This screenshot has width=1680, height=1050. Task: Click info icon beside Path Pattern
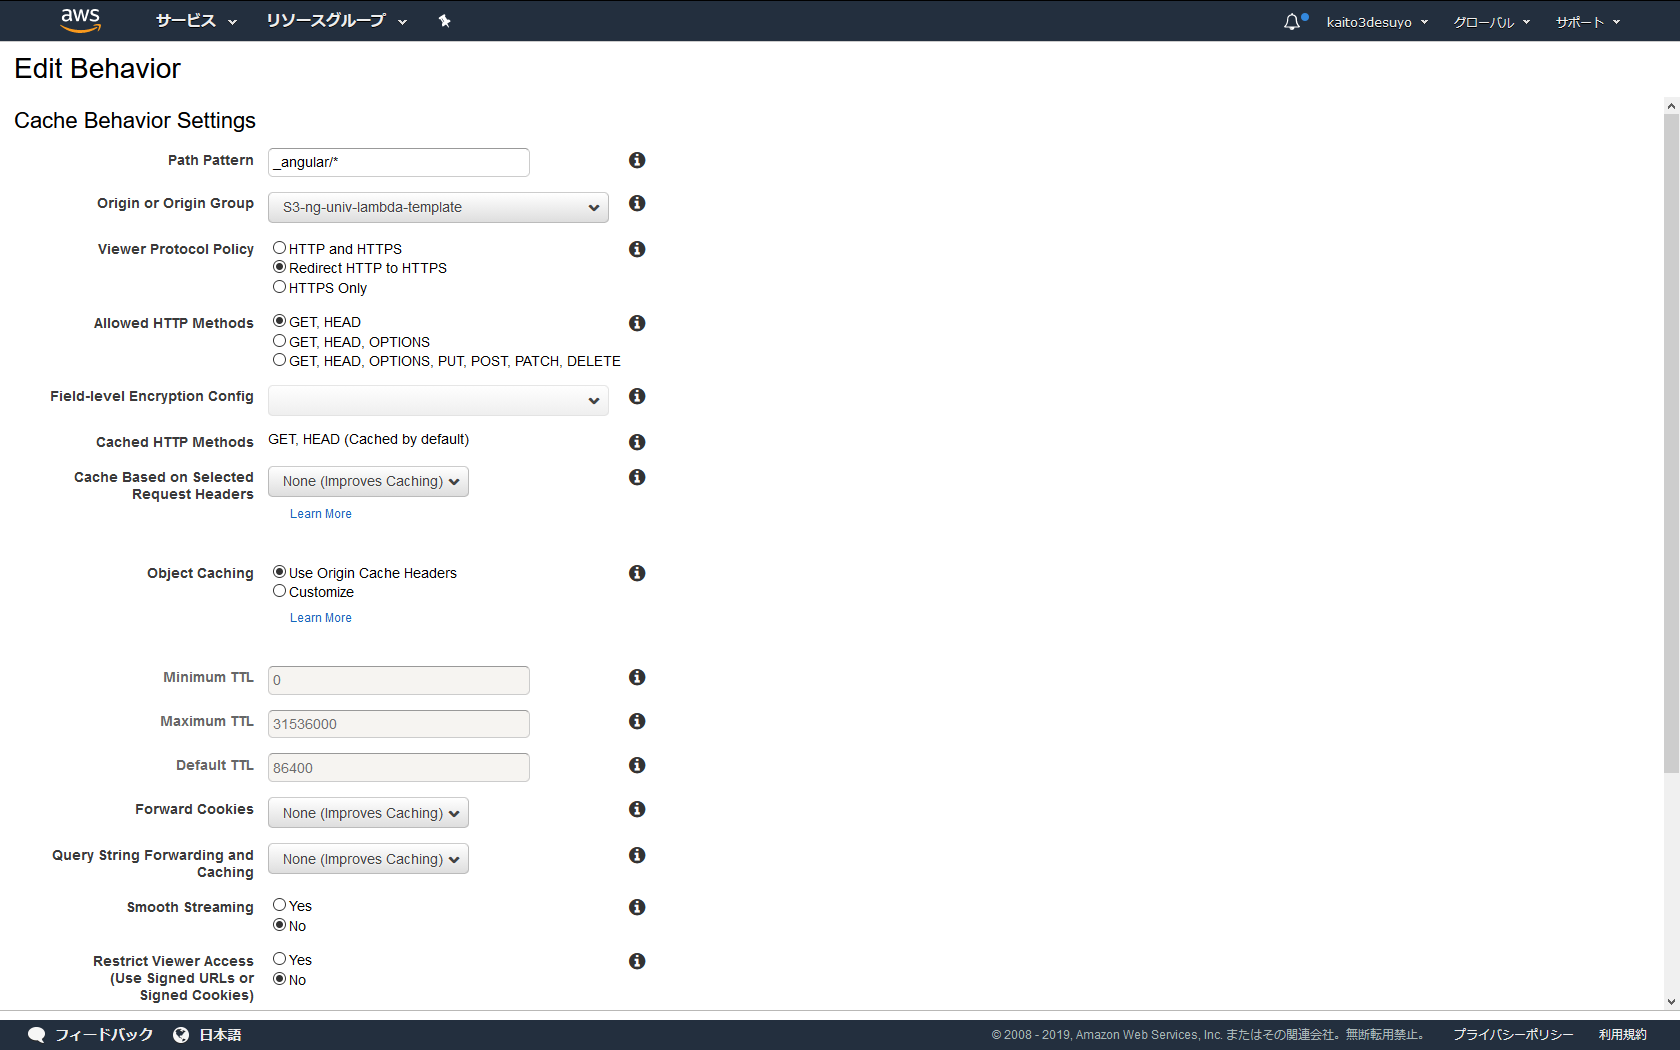pos(637,160)
